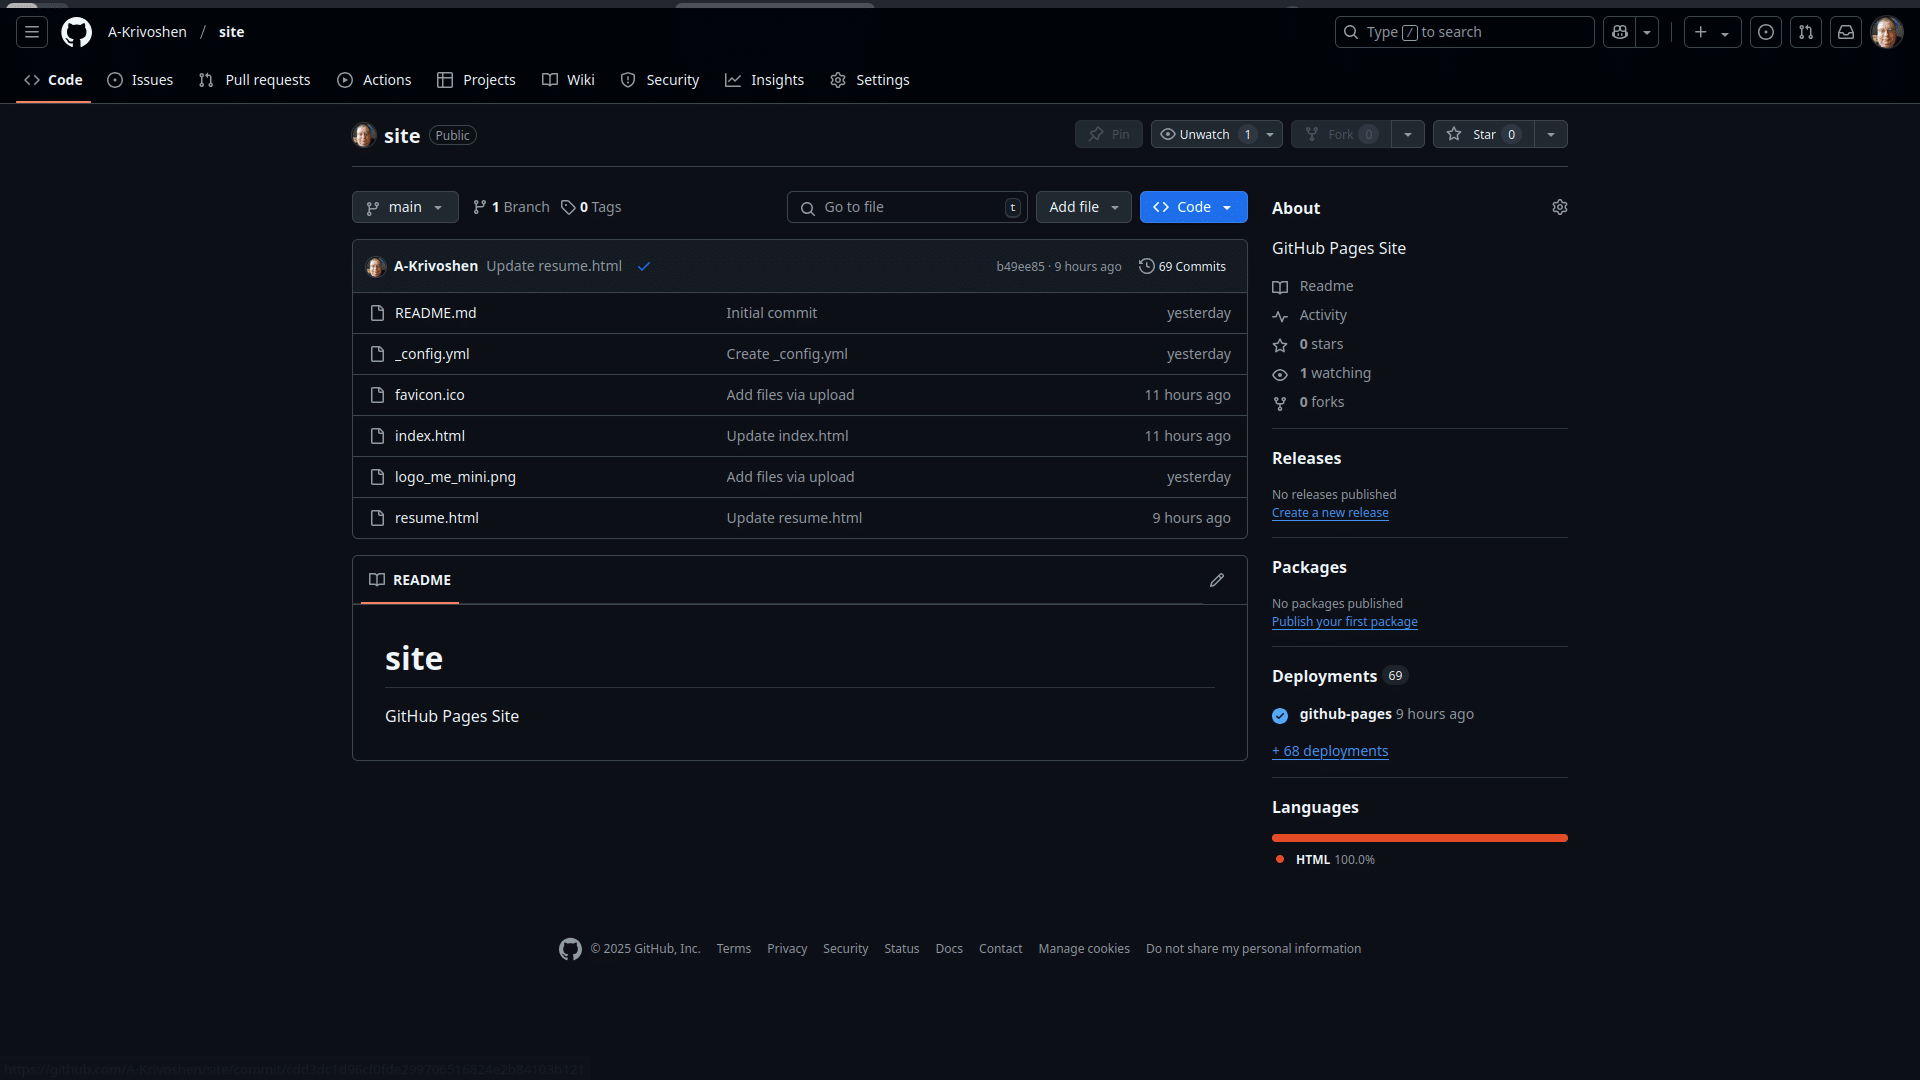
Task: Open the issues icon in the header
Action: [x=1766, y=32]
